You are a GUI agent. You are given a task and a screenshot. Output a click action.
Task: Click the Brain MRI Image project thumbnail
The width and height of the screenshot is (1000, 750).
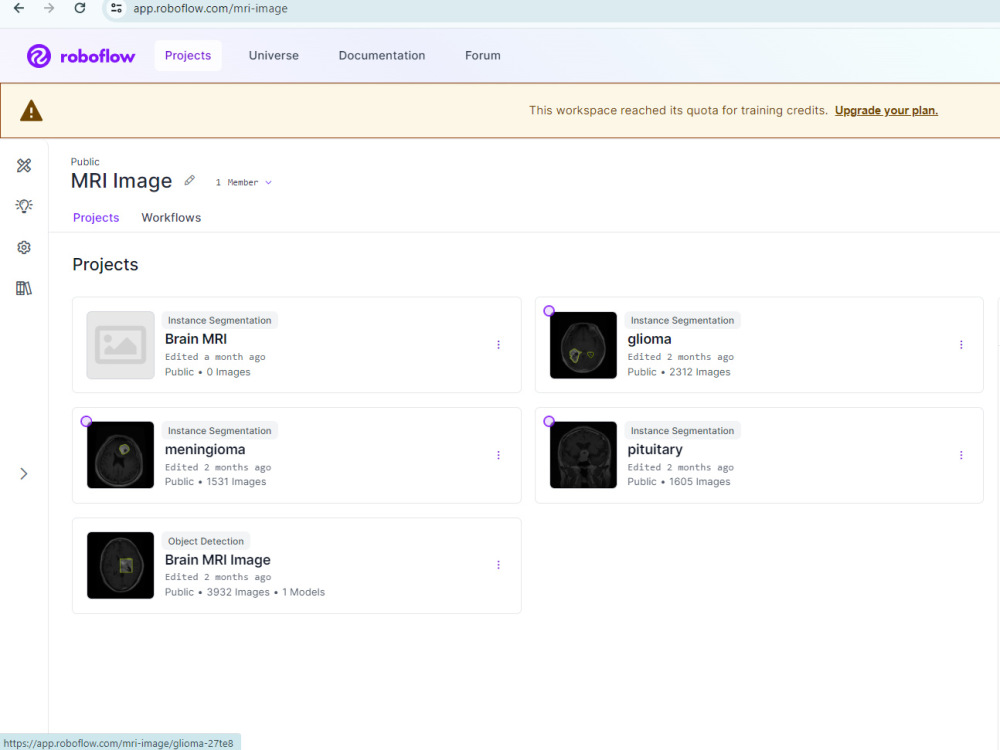pos(121,566)
